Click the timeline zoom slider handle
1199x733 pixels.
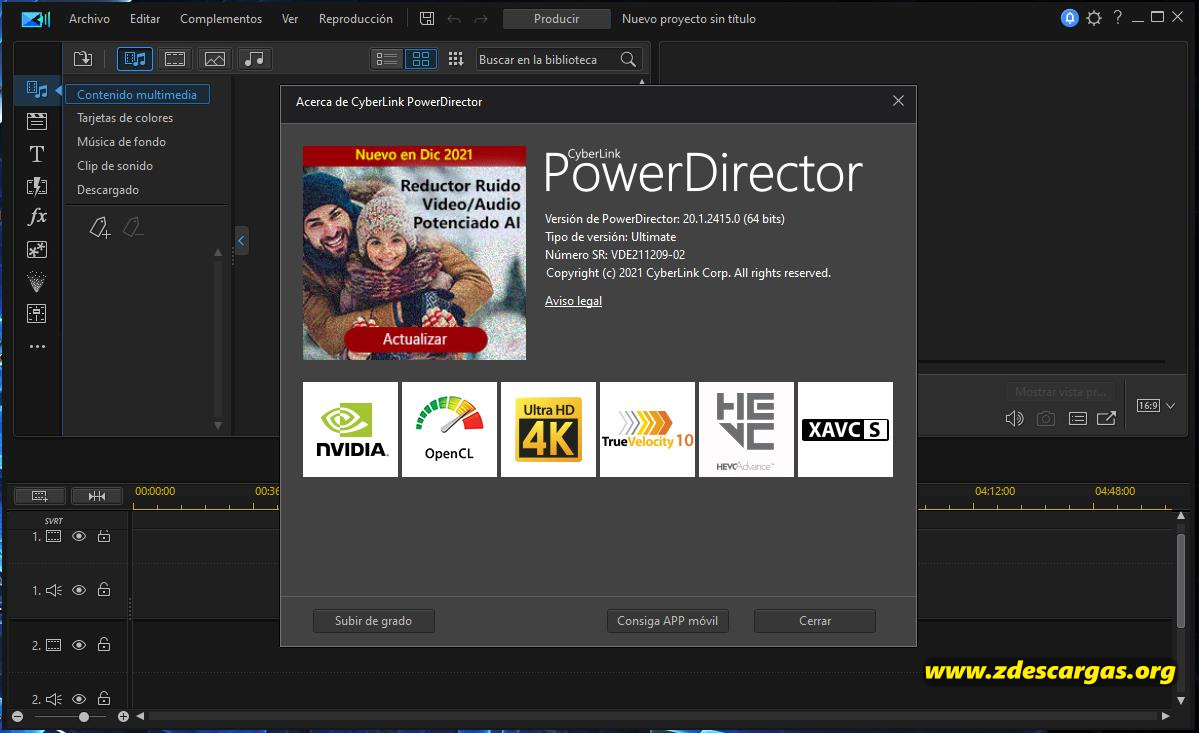(83, 717)
